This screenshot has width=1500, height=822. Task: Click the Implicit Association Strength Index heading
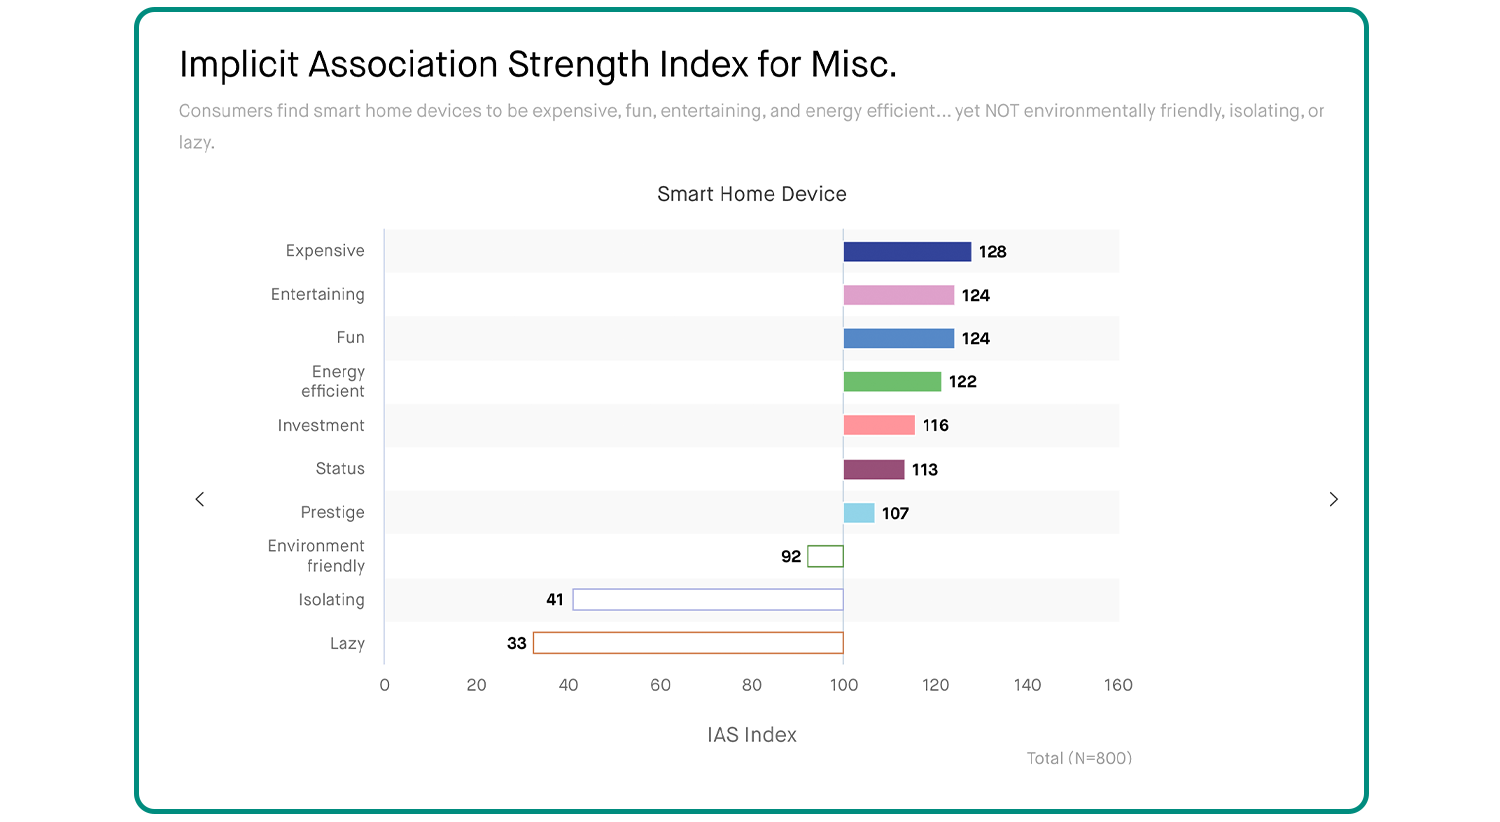point(538,65)
